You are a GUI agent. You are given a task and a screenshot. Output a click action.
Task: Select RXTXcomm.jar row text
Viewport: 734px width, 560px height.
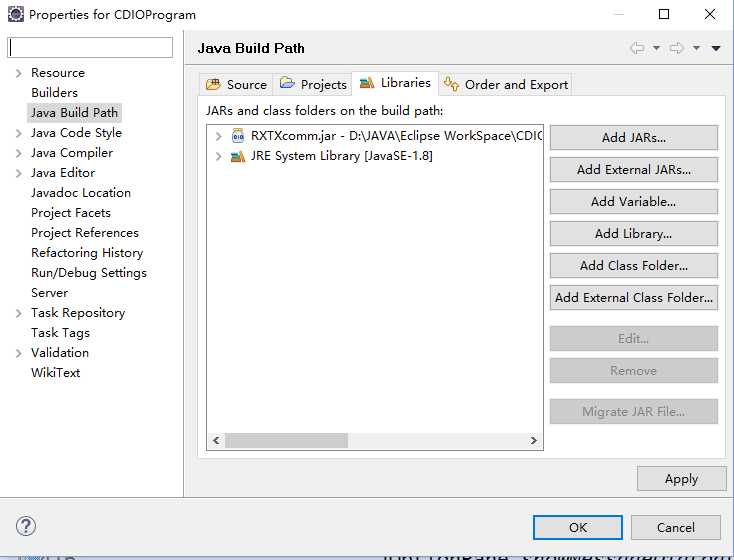[396, 136]
